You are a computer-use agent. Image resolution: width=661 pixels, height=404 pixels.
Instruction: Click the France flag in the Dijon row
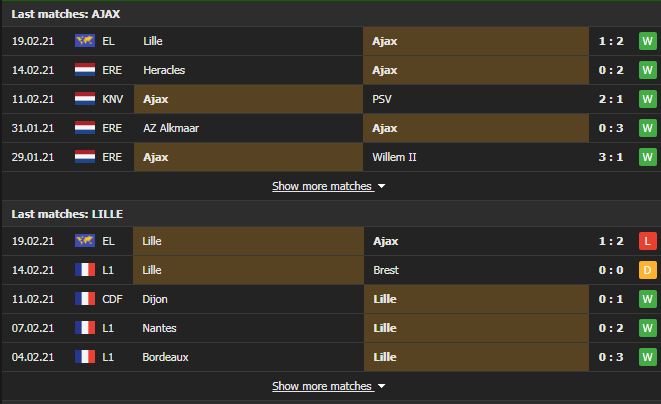click(85, 299)
